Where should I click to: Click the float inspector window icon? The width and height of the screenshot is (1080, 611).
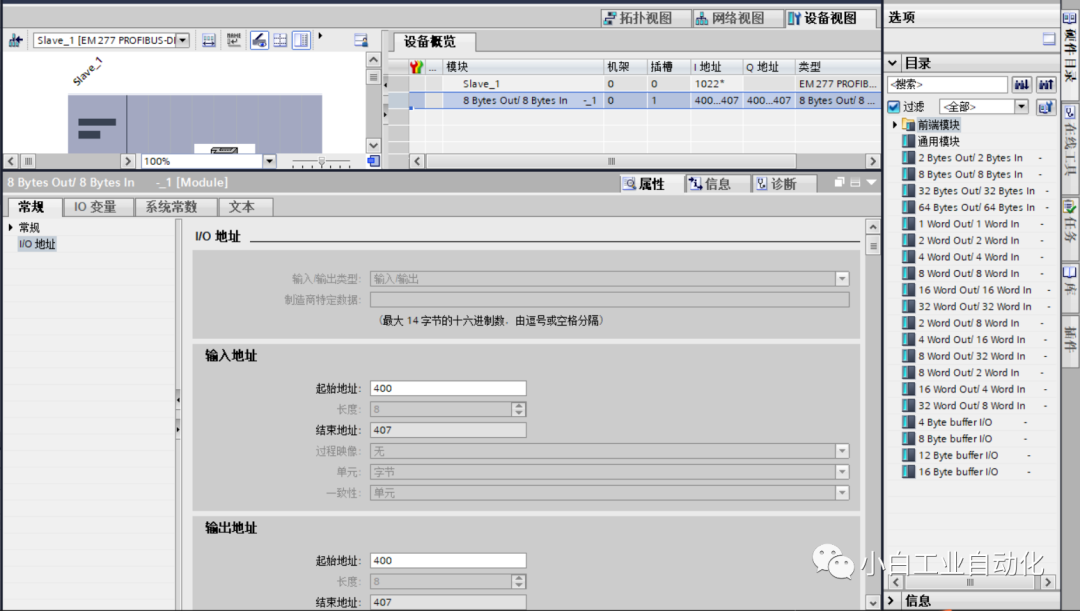point(839,183)
